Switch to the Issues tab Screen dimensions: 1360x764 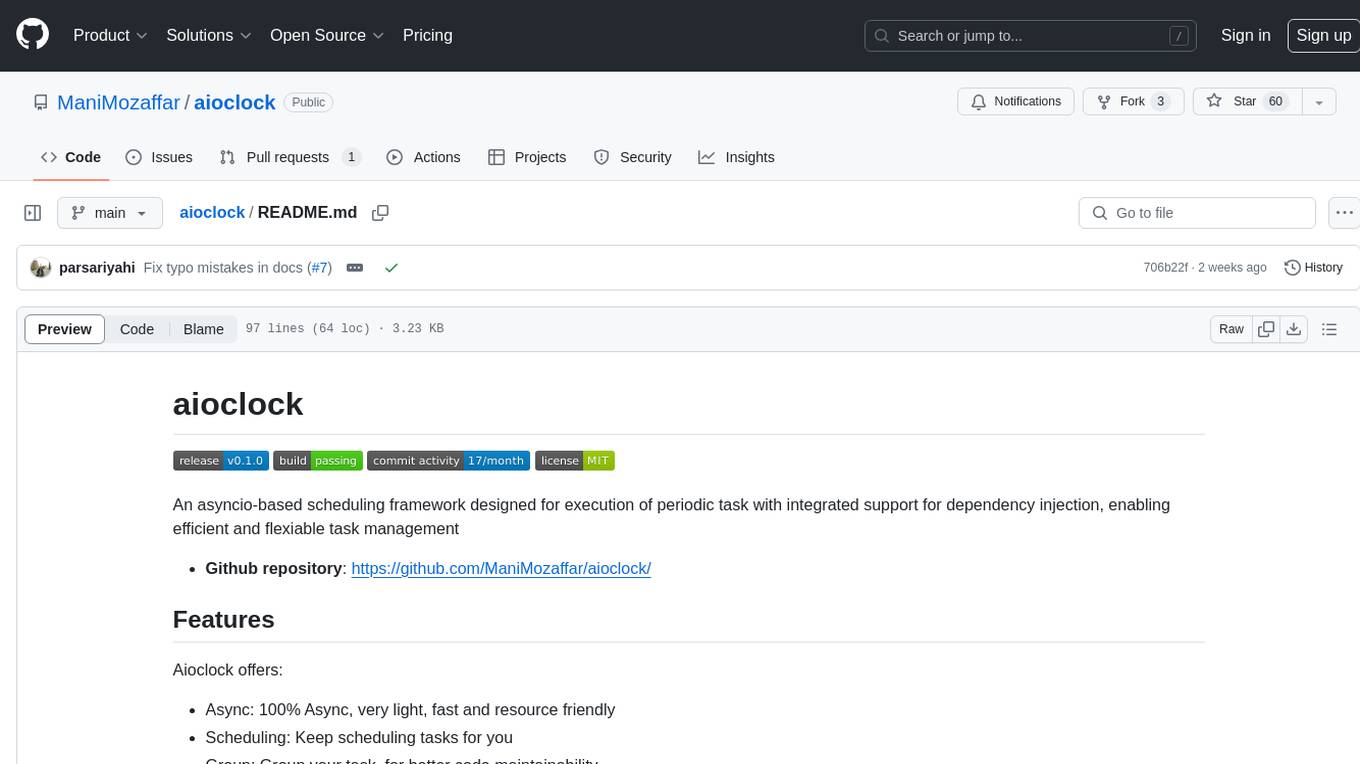point(159,157)
